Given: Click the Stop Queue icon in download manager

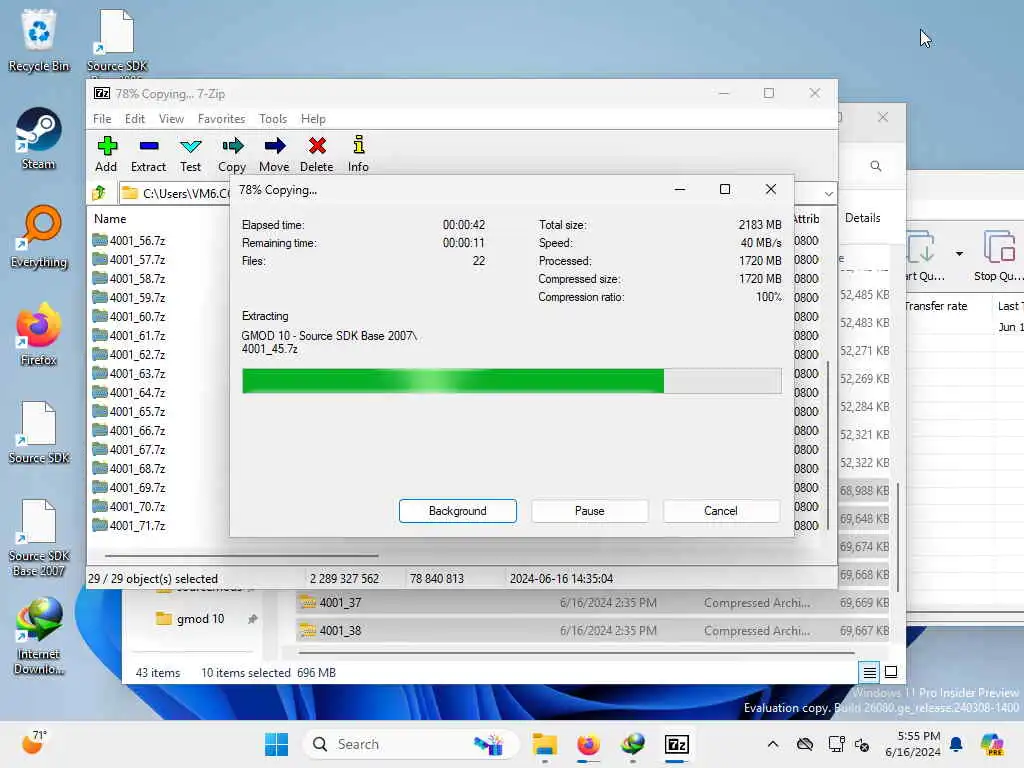Looking at the screenshot, I should pos(999,255).
